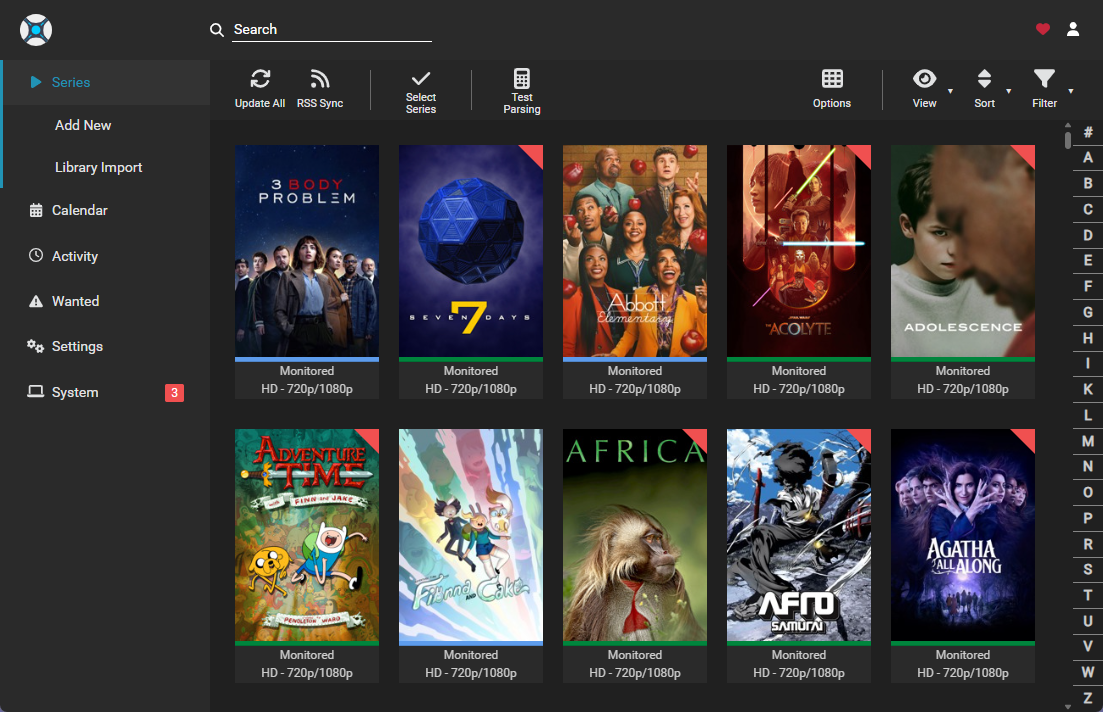
Task: Jump to letter D in index
Action: point(1088,235)
